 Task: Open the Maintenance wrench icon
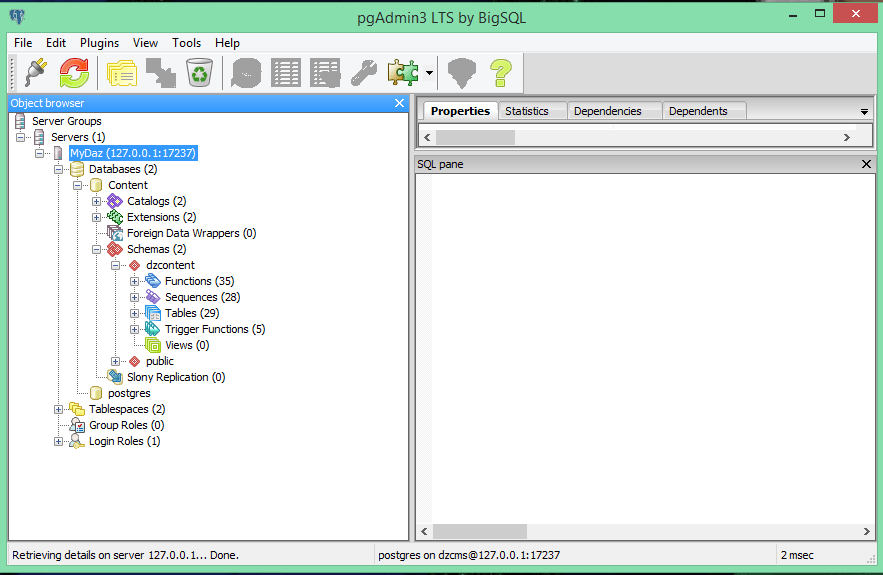pyautogui.click(x=364, y=73)
